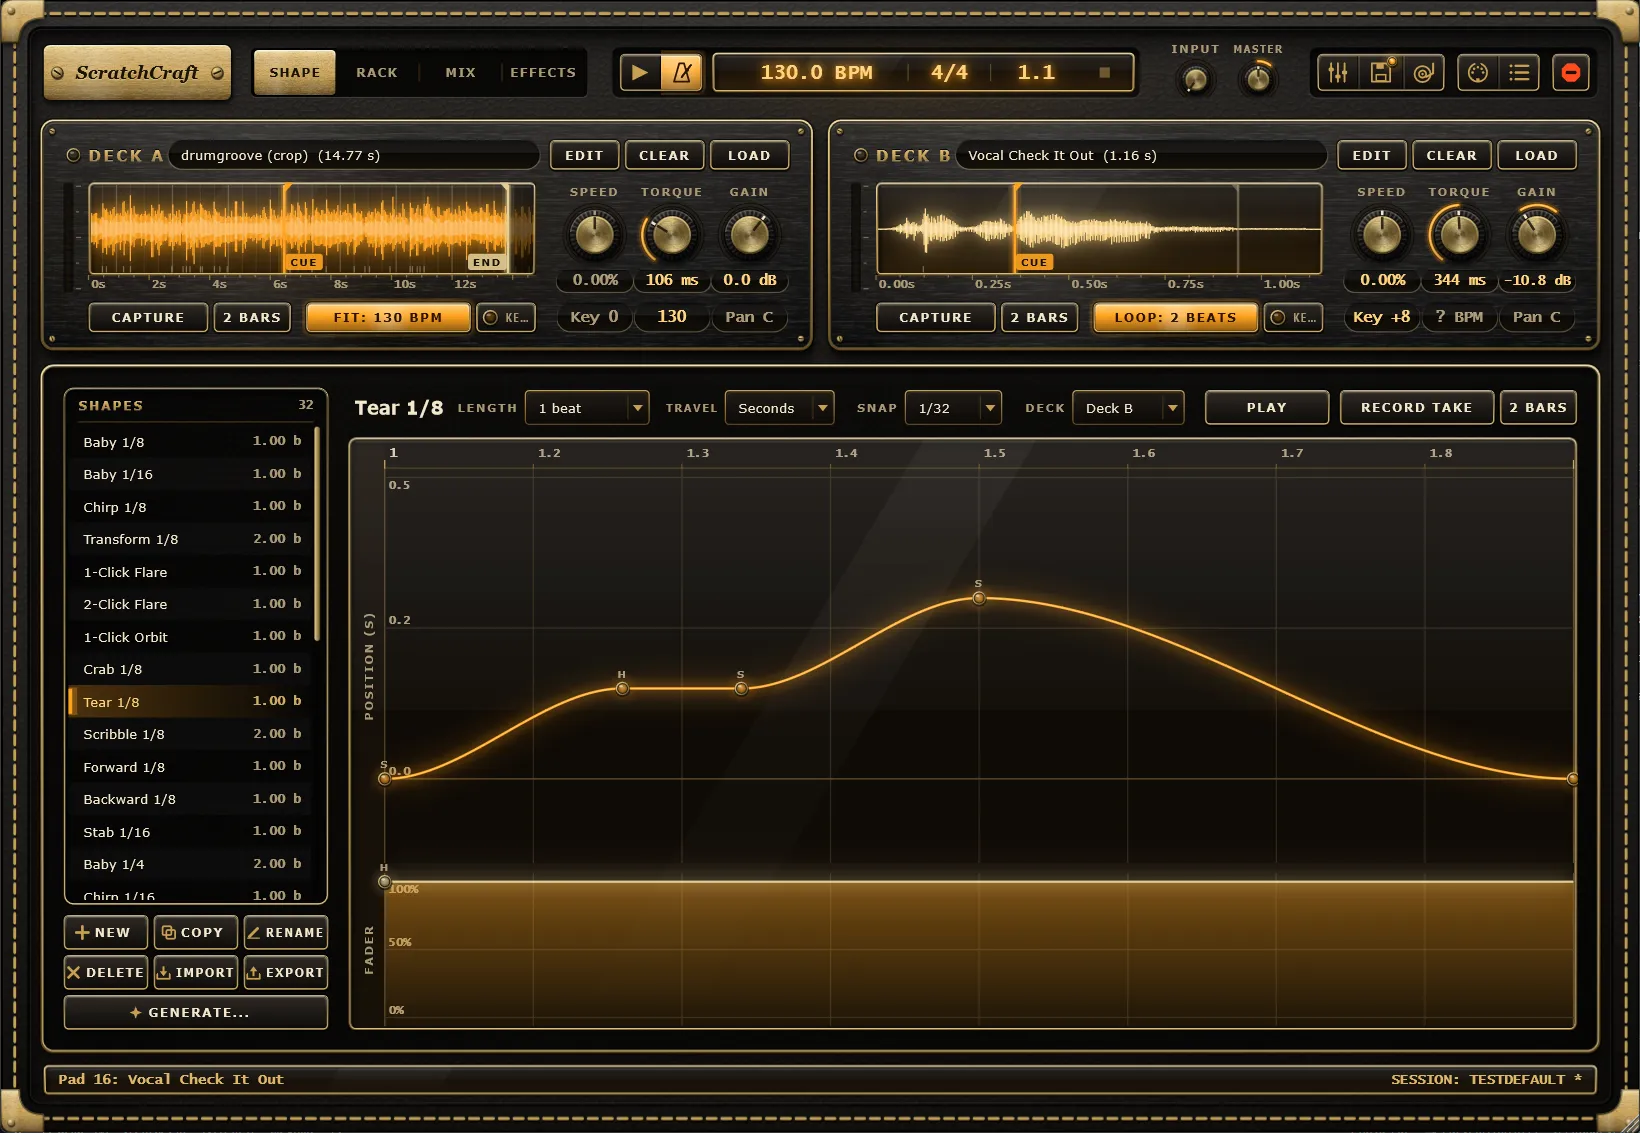Click the MASTER level knob
Image resolution: width=1640 pixels, height=1133 pixels.
[1258, 79]
